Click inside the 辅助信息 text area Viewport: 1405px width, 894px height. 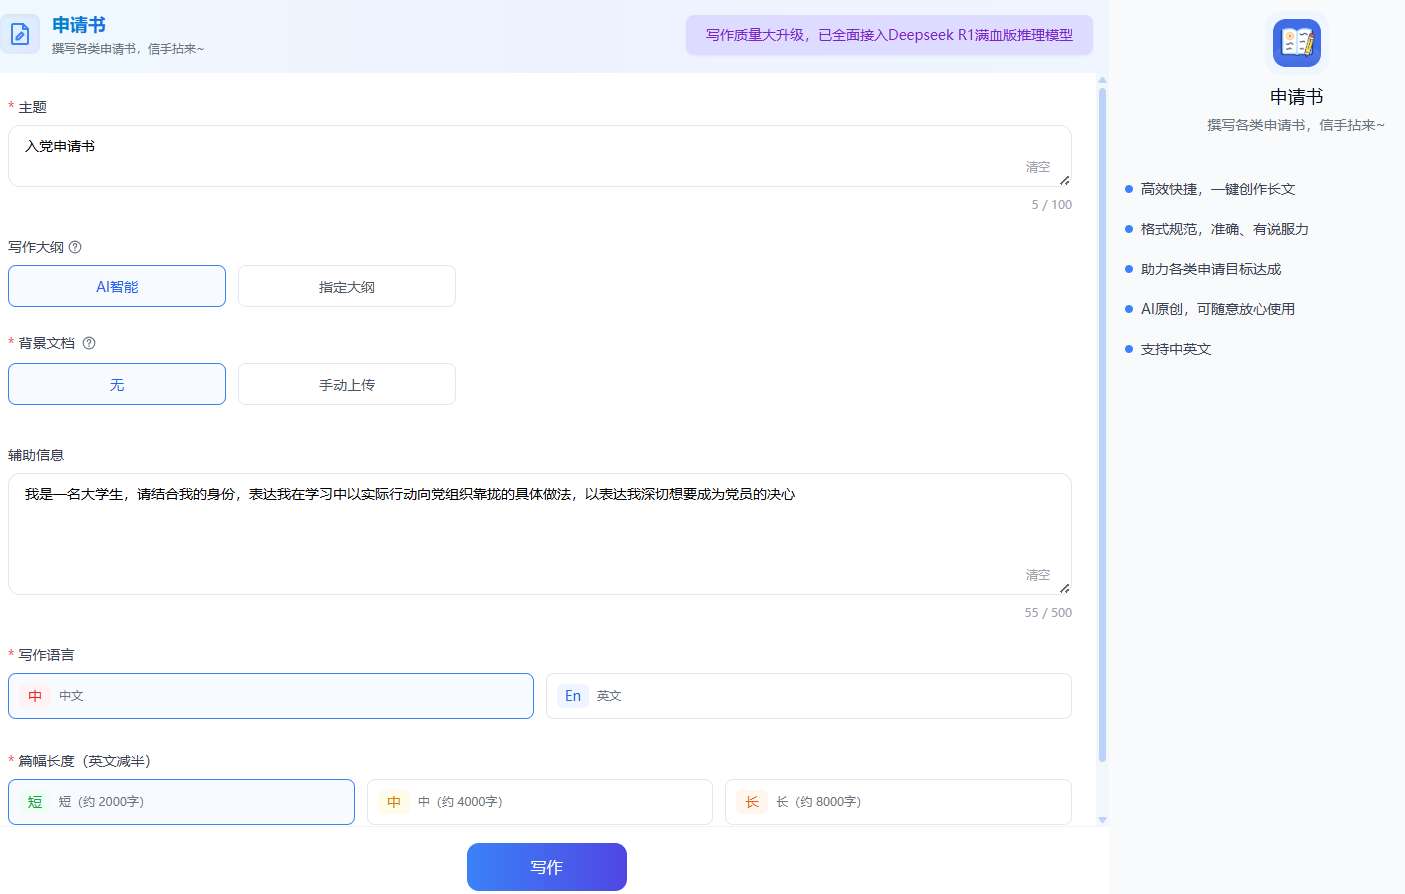tap(540, 534)
